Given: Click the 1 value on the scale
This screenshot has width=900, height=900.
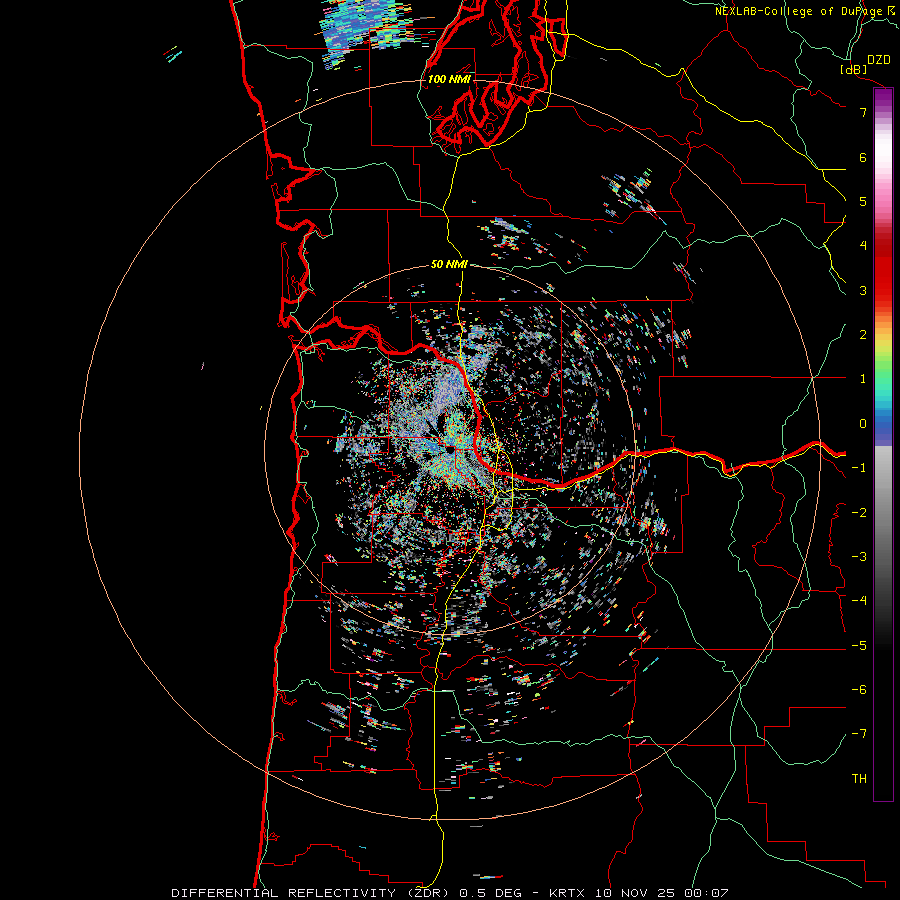Looking at the screenshot, I should 863,379.
